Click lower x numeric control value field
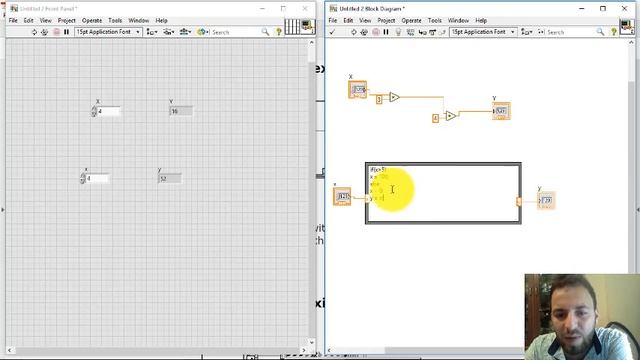 click(x=97, y=178)
